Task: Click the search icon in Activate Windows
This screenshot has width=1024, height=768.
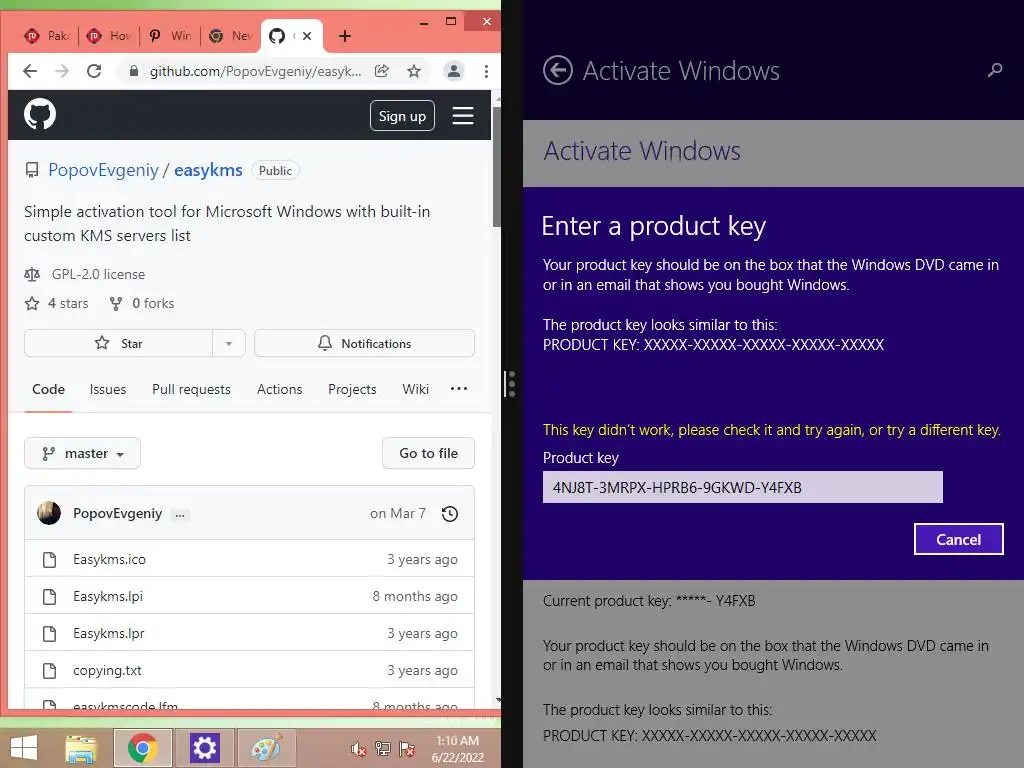Action: 995,70
